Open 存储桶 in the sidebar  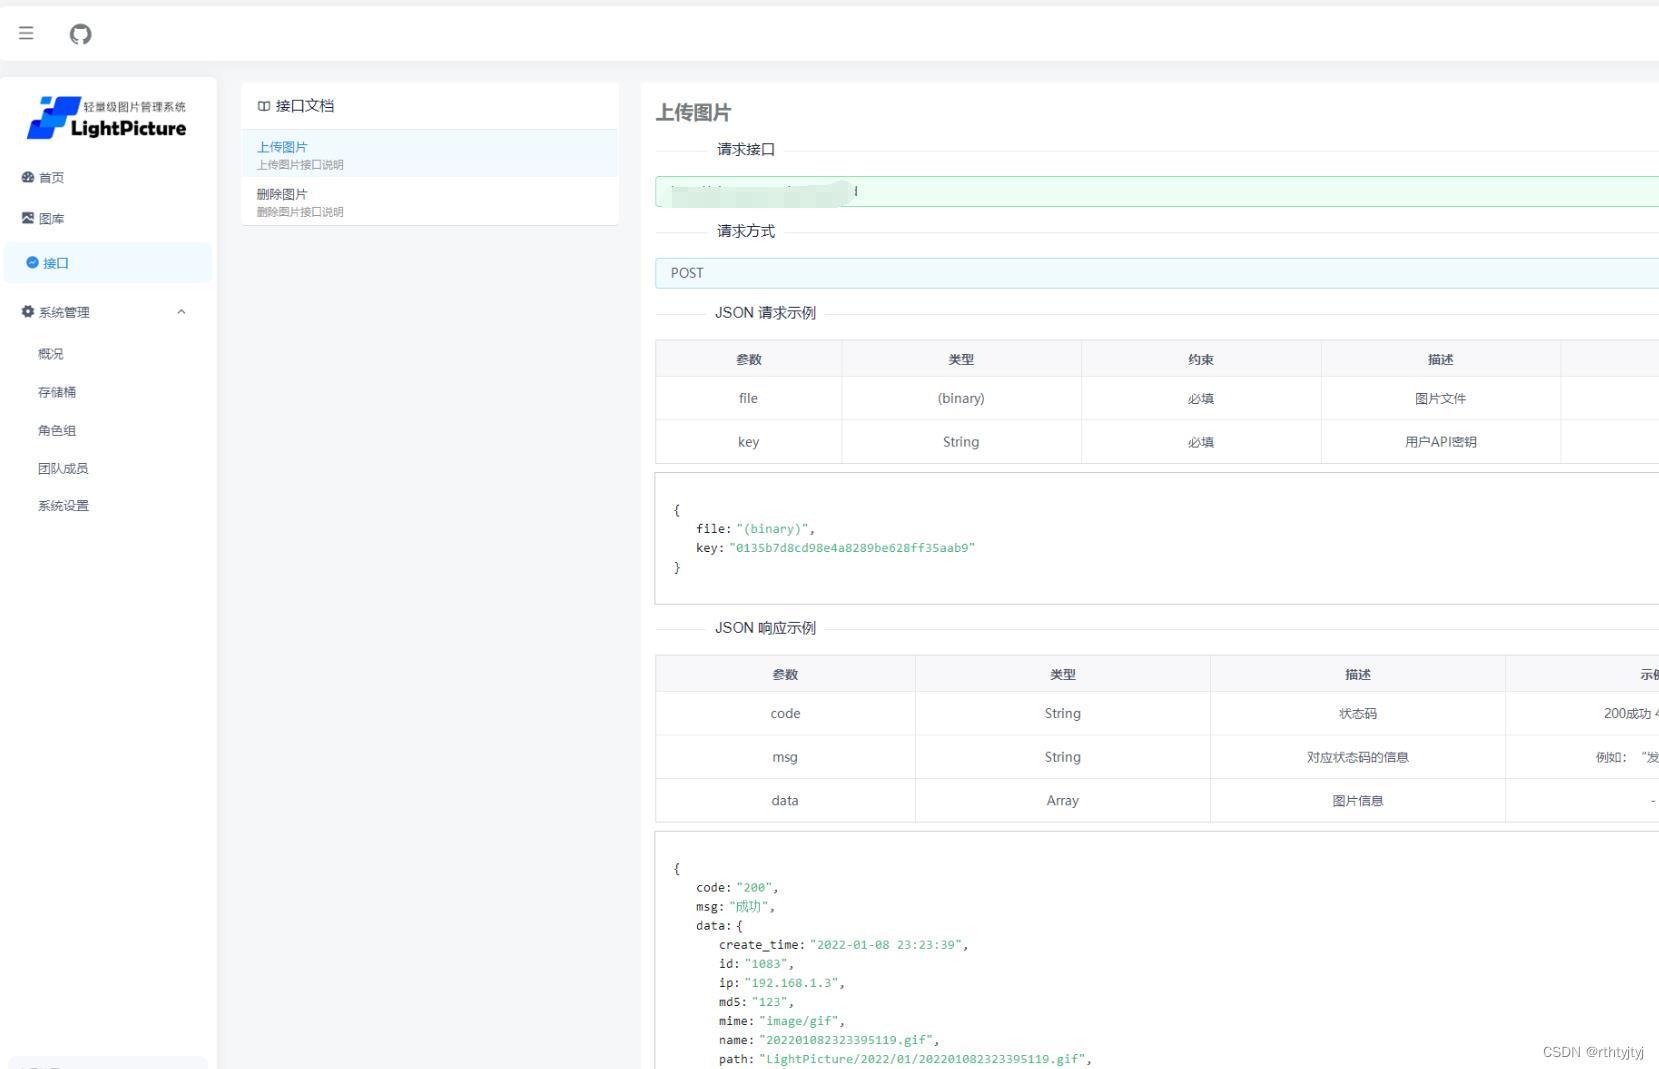coord(57,392)
